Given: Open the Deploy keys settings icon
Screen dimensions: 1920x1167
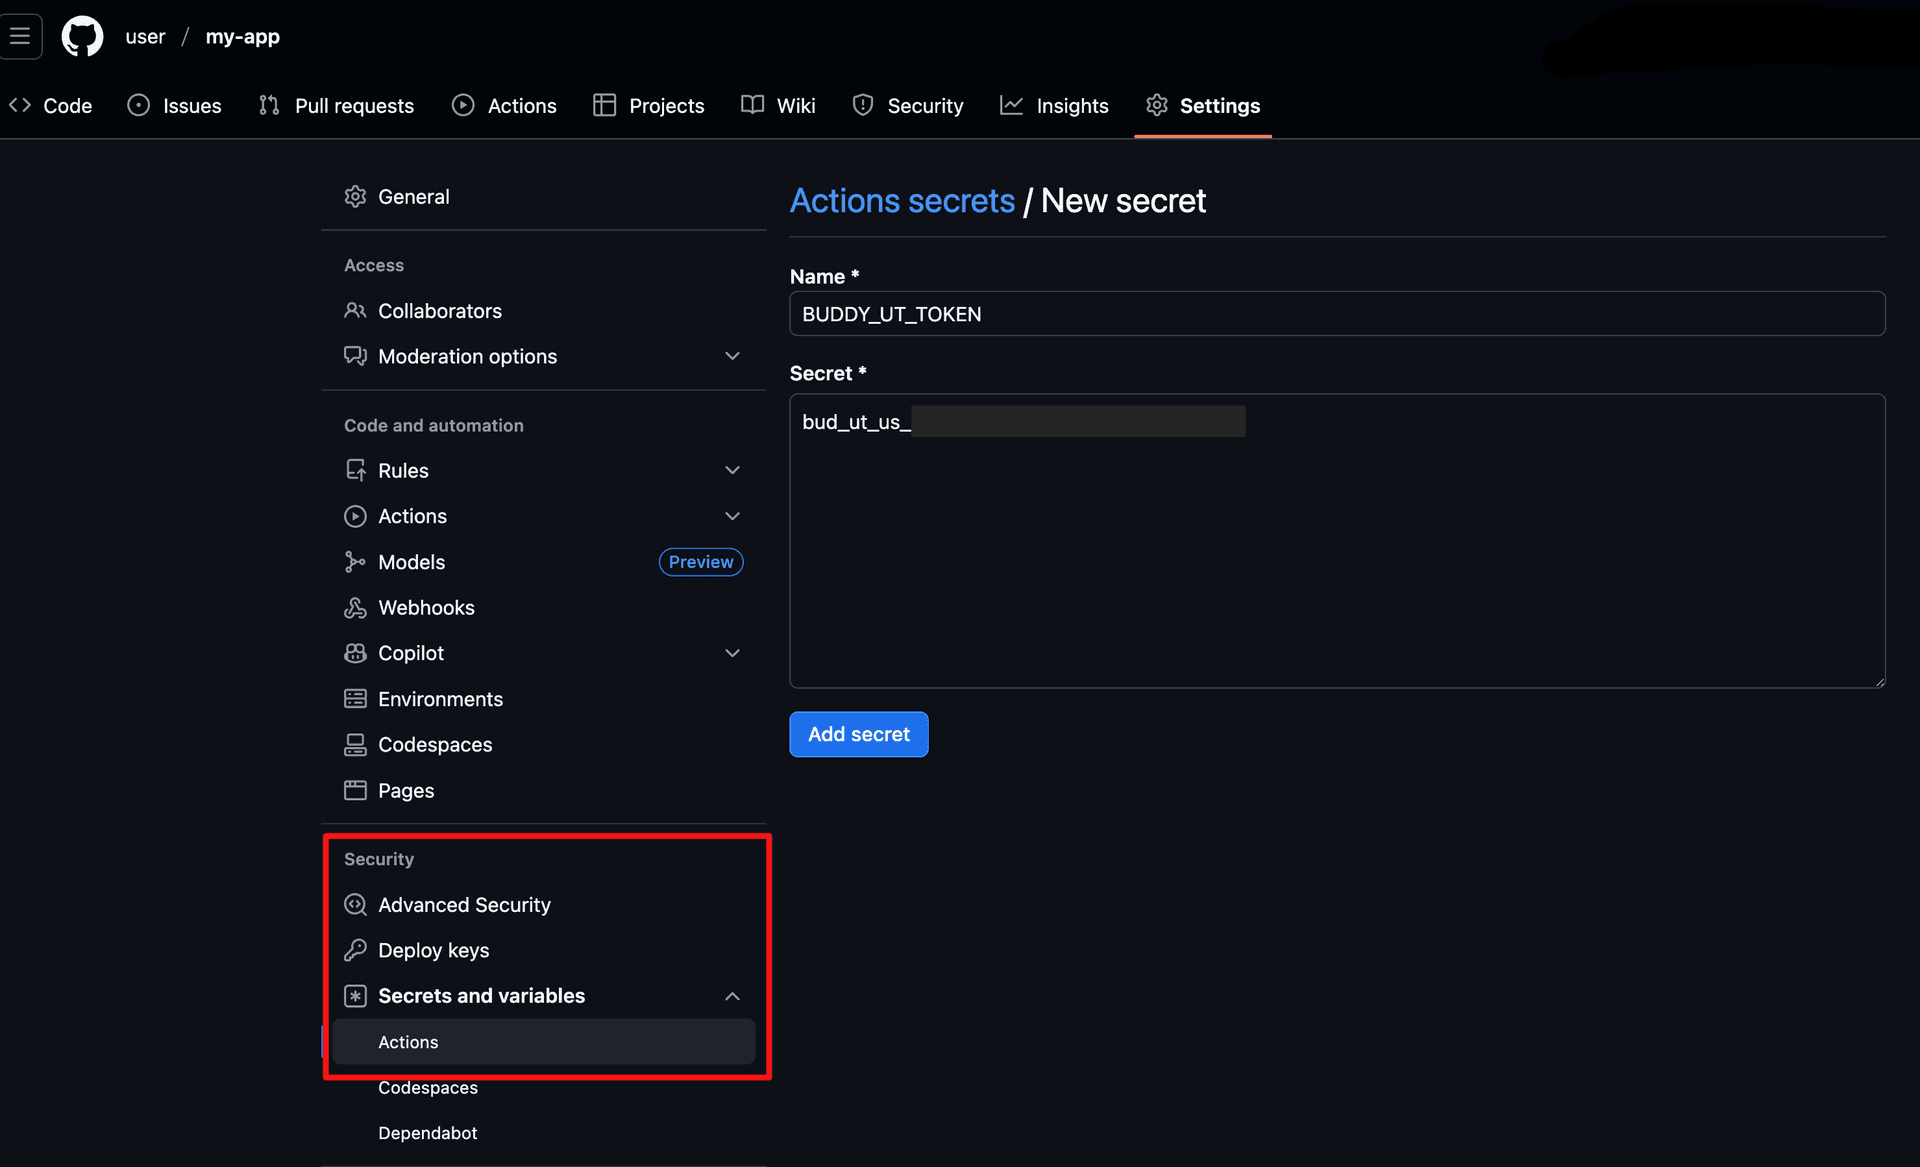Looking at the screenshot, I should pos(356,950).
